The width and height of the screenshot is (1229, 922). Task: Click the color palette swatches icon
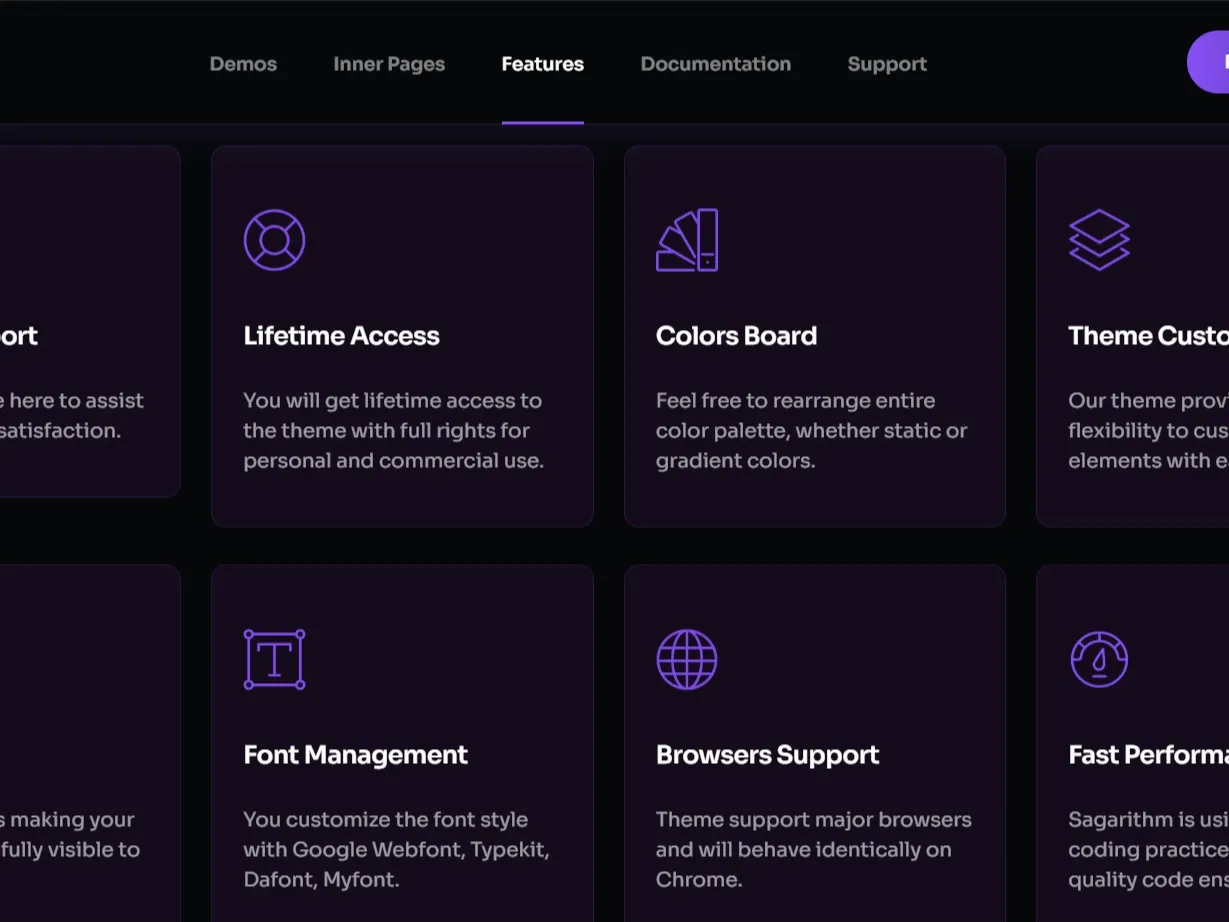coord(687,240)
